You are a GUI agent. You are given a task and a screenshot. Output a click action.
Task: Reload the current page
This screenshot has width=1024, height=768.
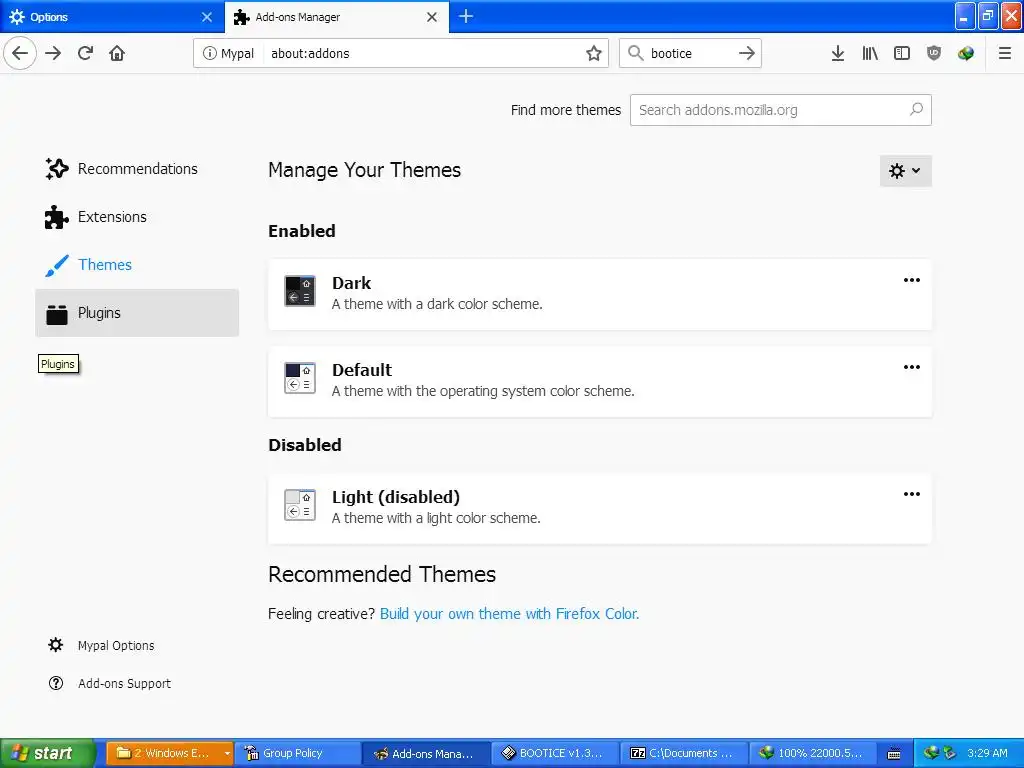85,53
